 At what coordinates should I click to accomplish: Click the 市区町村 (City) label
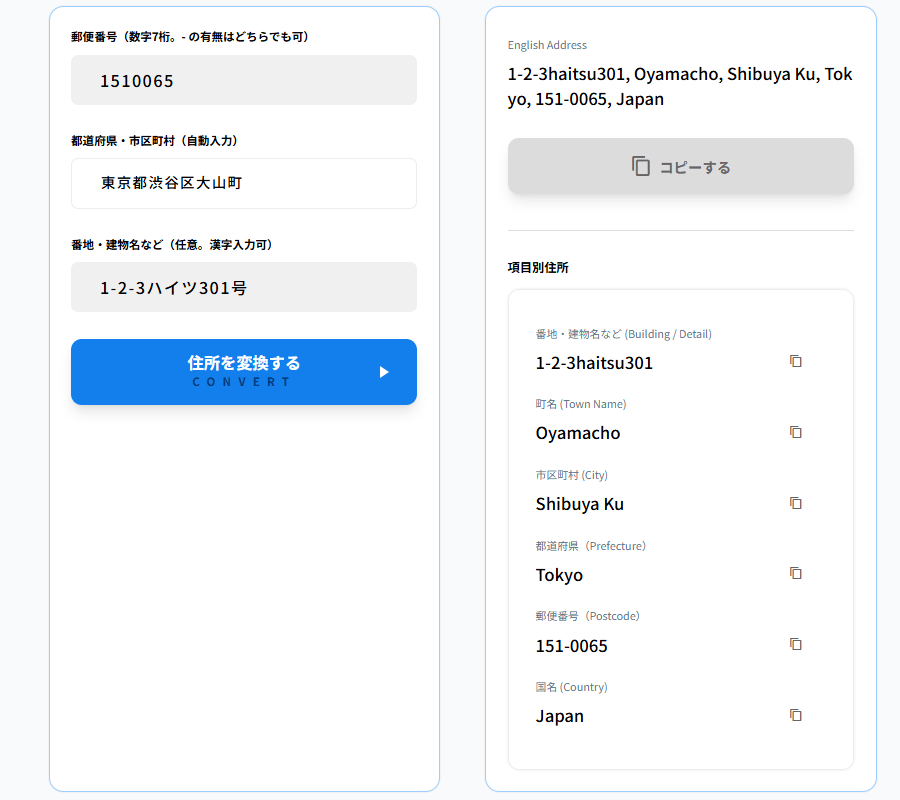[x=572, y=475]
